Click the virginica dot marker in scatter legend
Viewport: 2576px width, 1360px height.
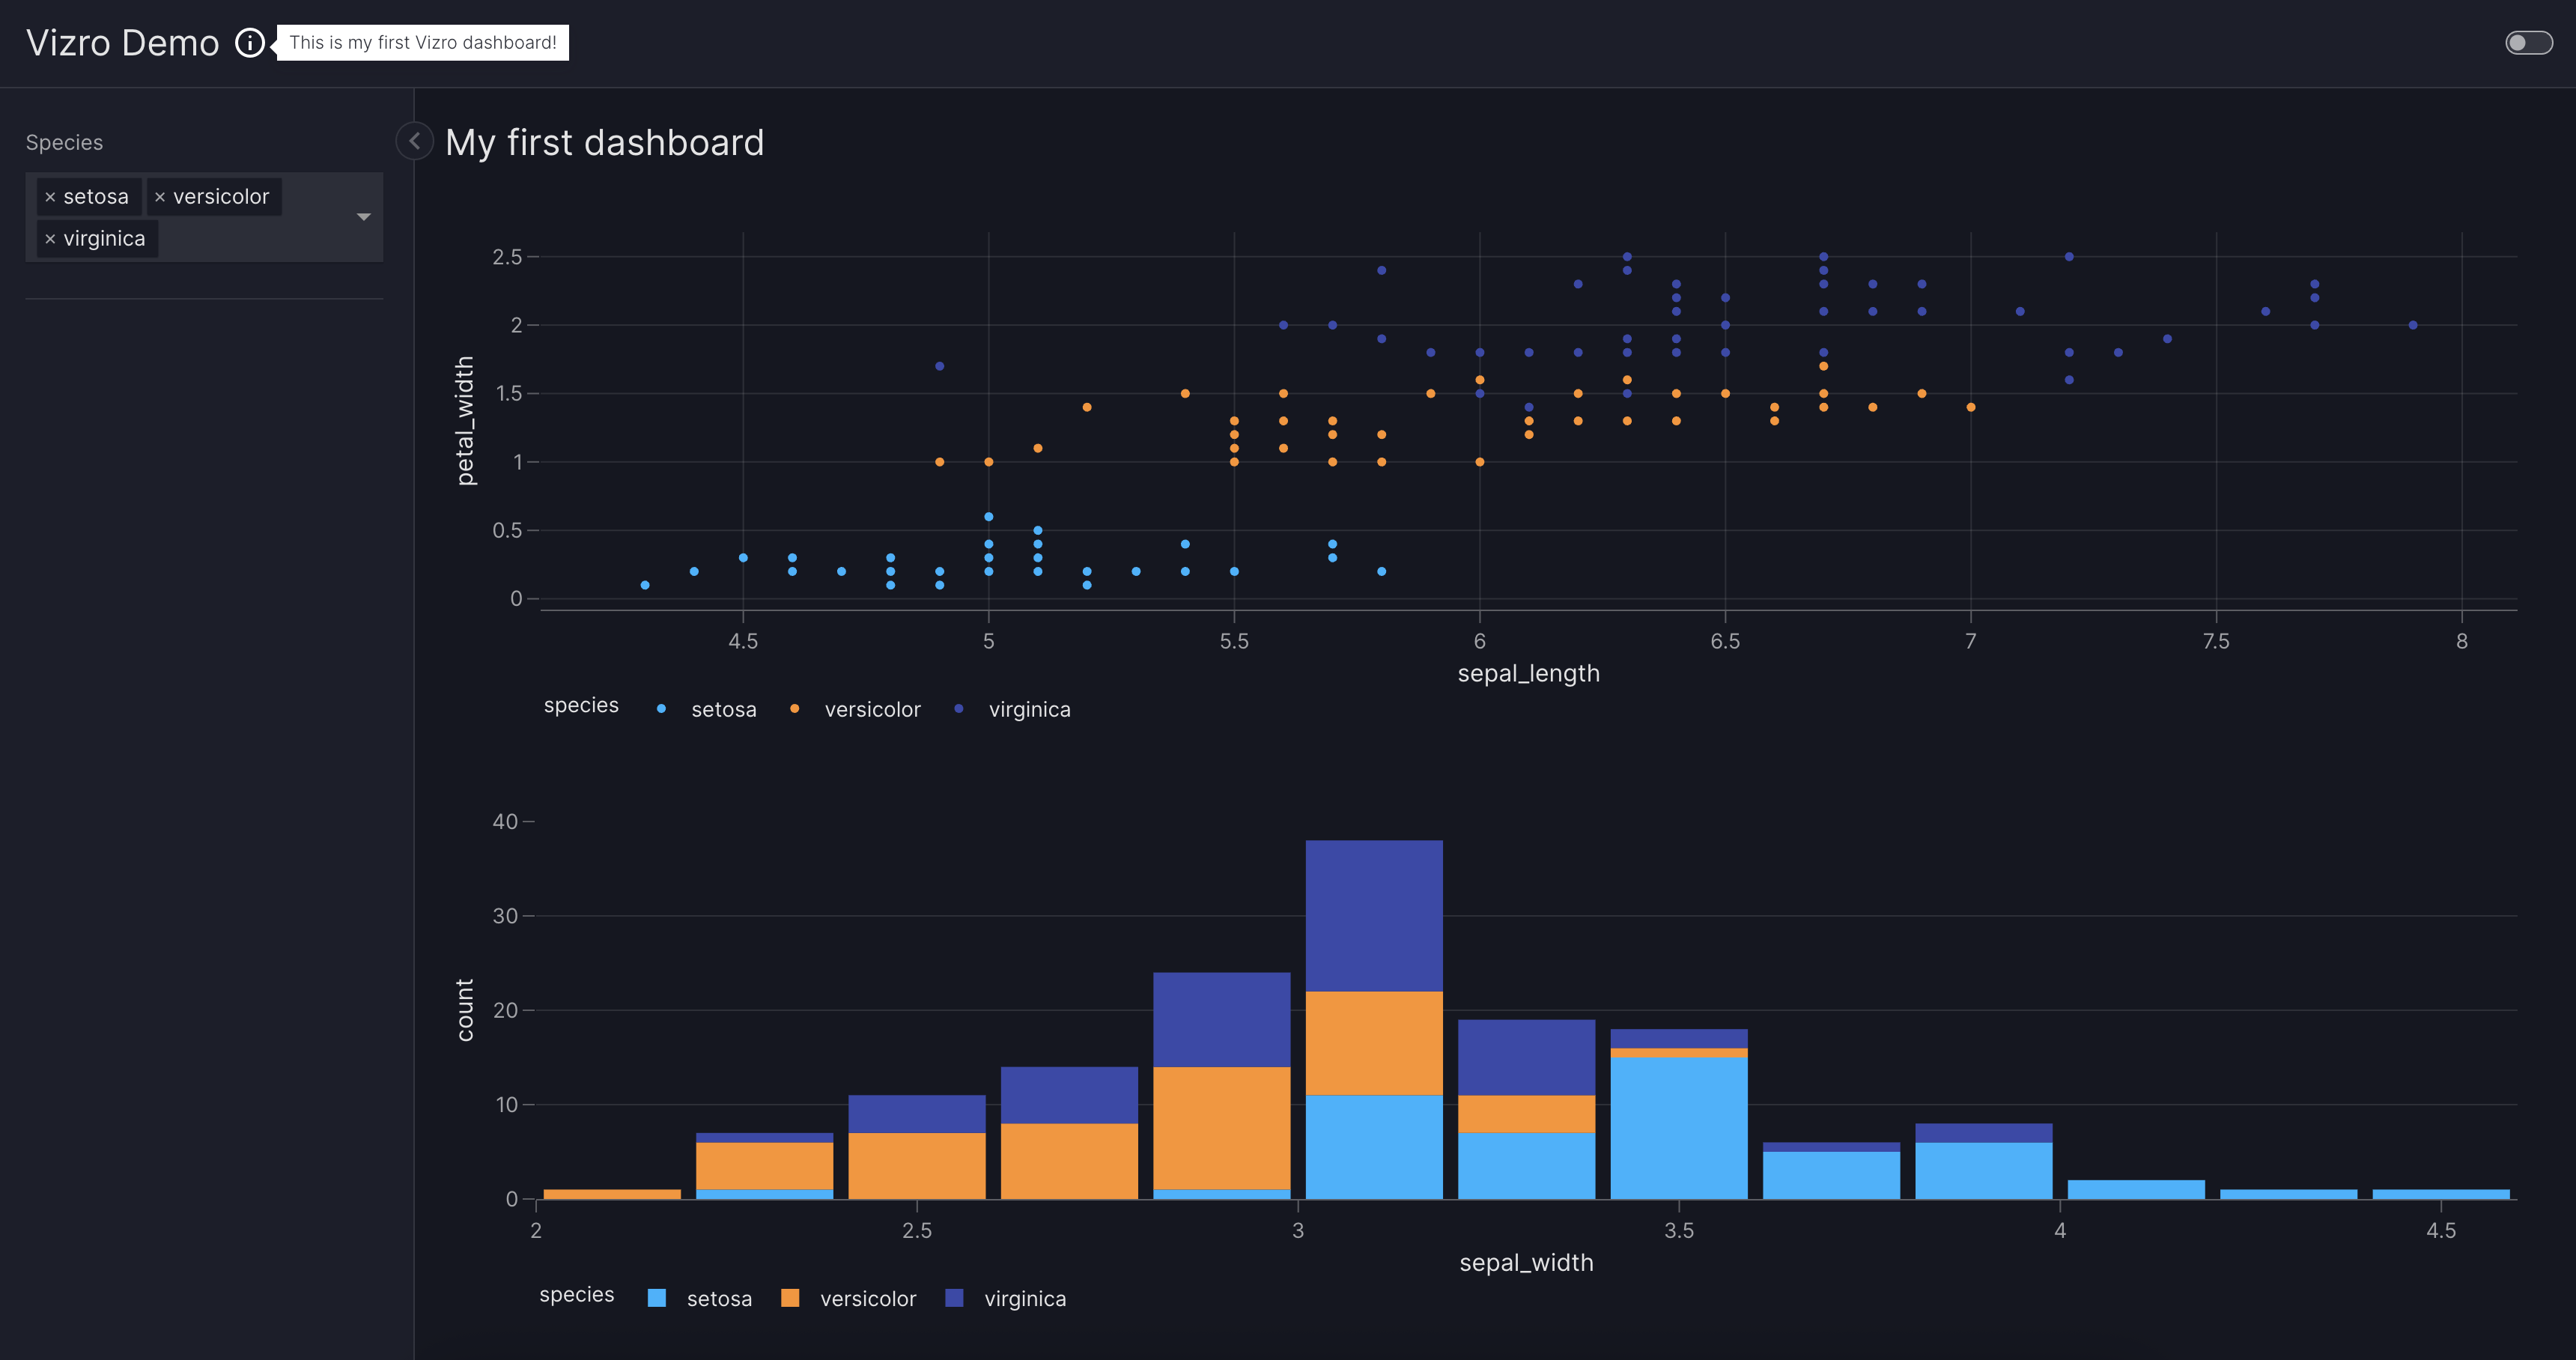959,708
